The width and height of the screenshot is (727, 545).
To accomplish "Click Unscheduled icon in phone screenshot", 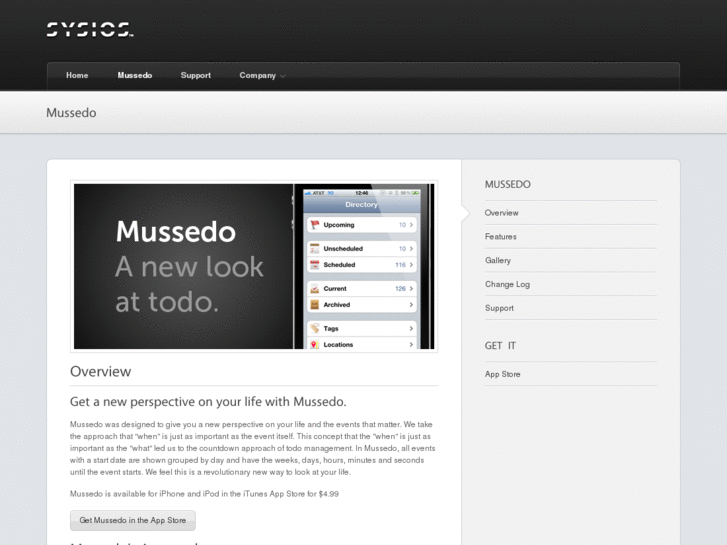I will point(315,249).
